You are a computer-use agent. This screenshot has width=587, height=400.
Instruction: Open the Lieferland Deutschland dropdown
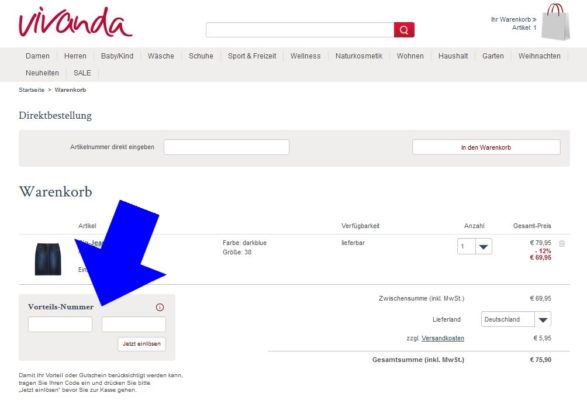[516, 319]
